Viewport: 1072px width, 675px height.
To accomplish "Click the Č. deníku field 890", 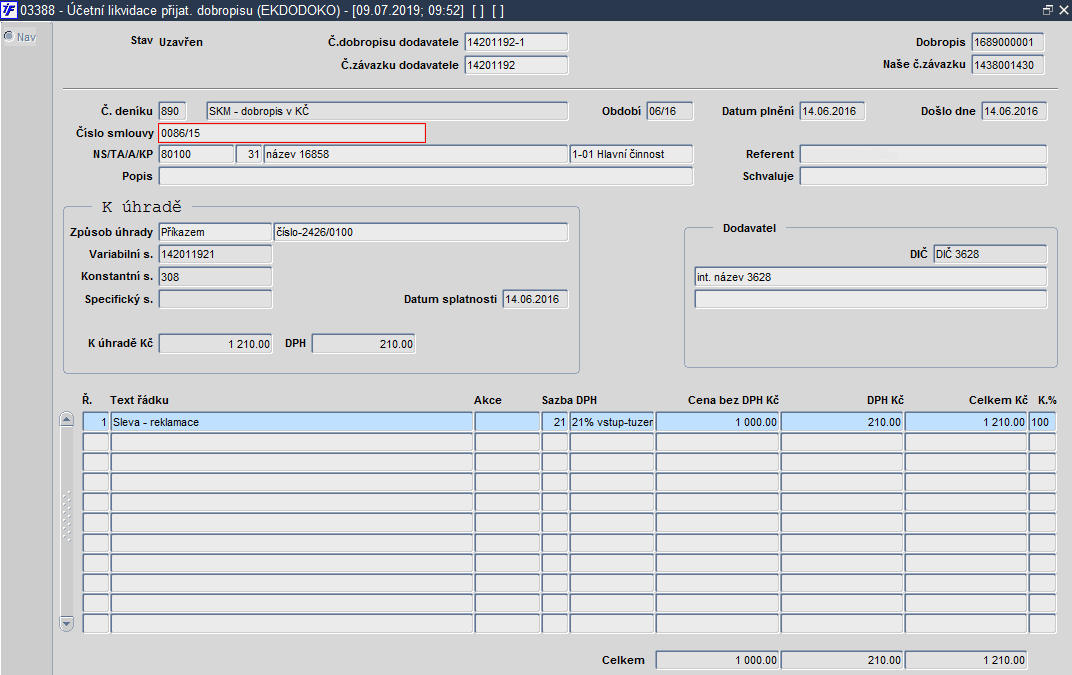I will point(172,111).
